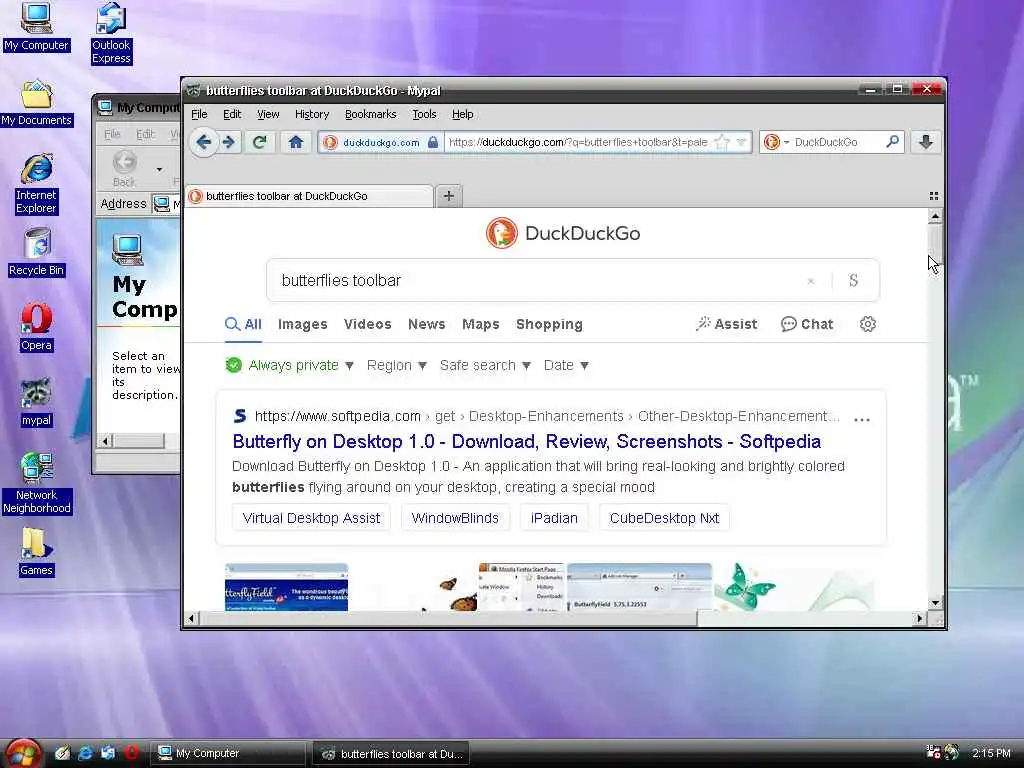This screenshot has width=1024, height=768.
Task: Show all tabs grid icon
Action: tap(934, 196)
